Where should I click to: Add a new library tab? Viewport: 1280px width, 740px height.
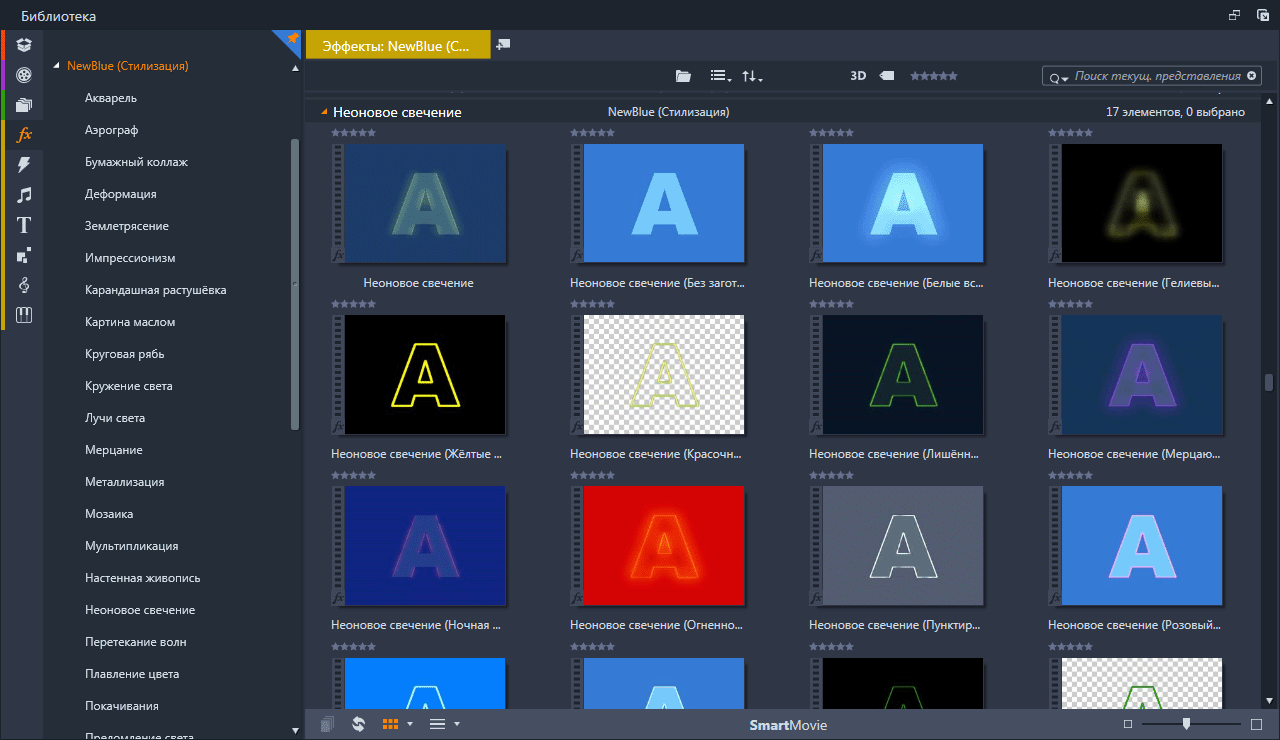click(503, 45)
